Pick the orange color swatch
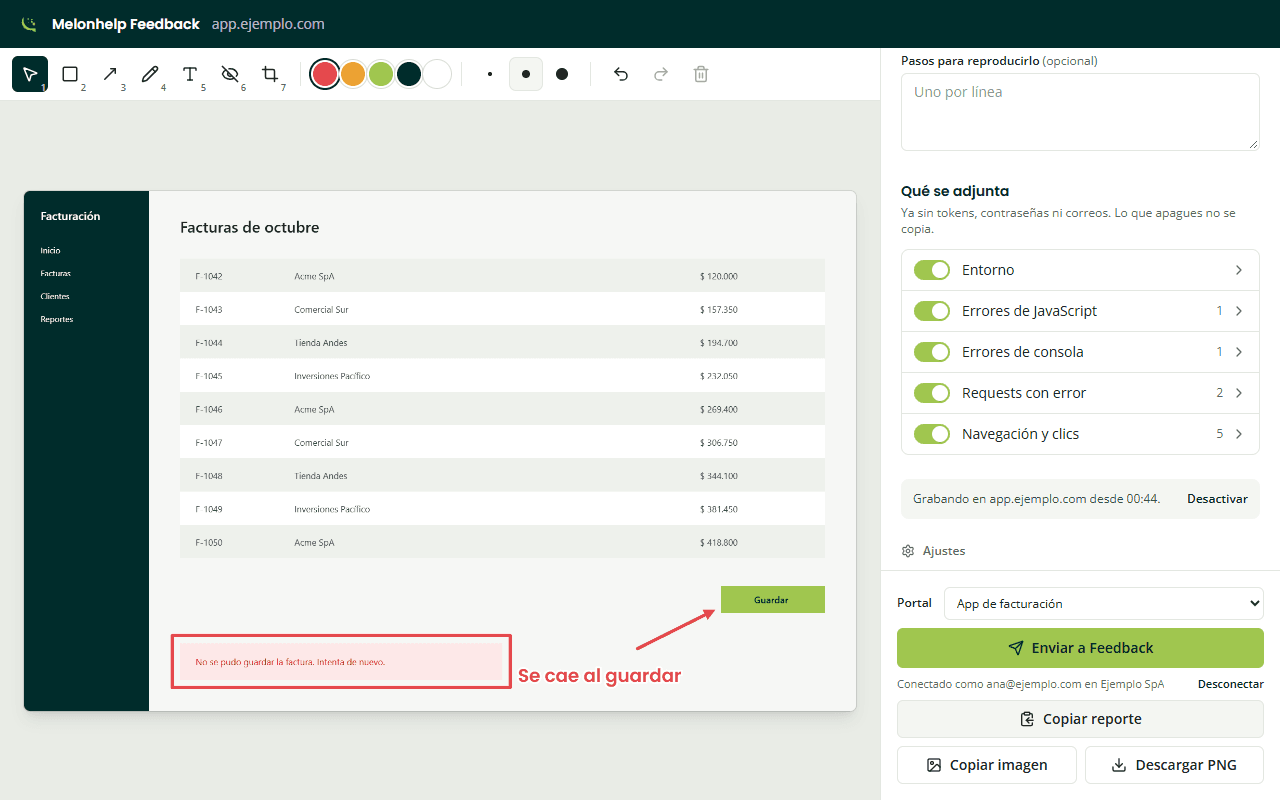 352,74
